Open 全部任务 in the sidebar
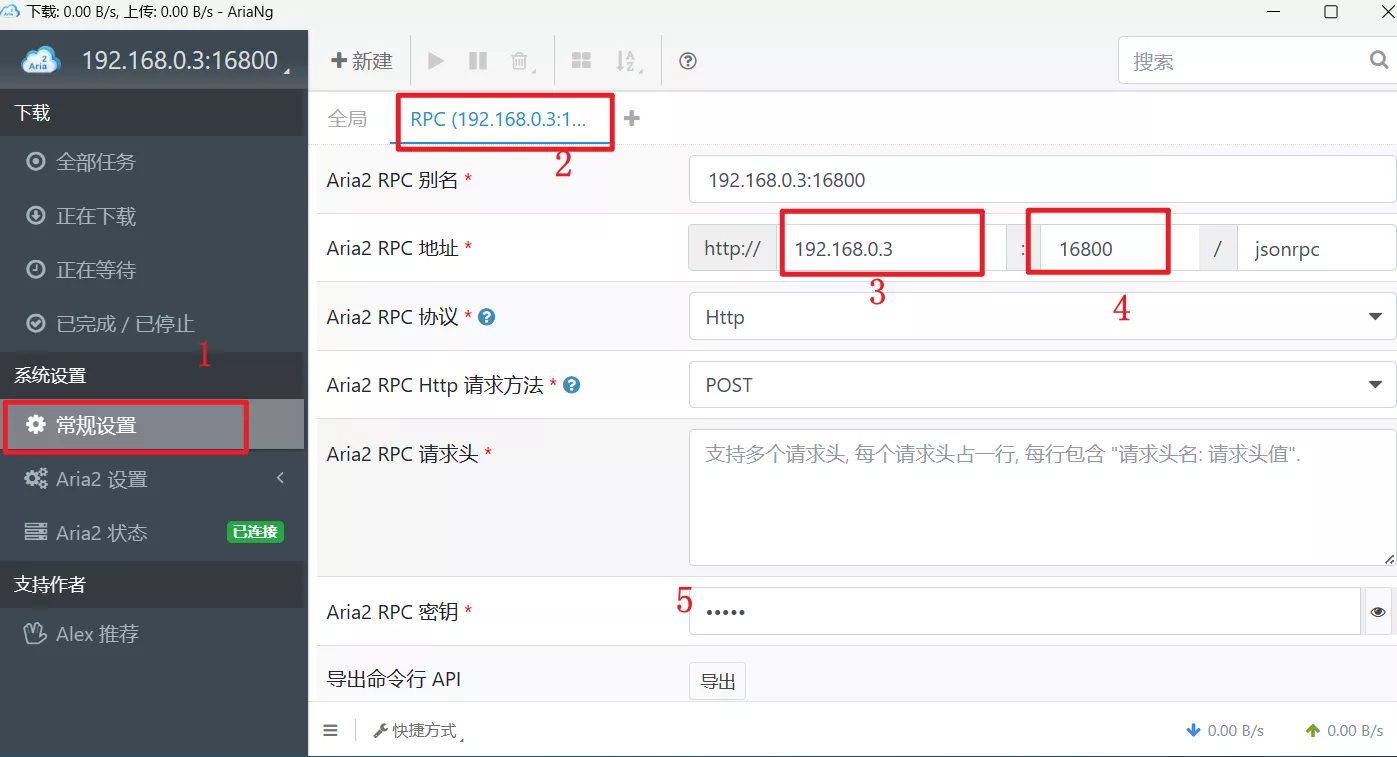Screen dimensions: 1397x757 coord(152,162)
